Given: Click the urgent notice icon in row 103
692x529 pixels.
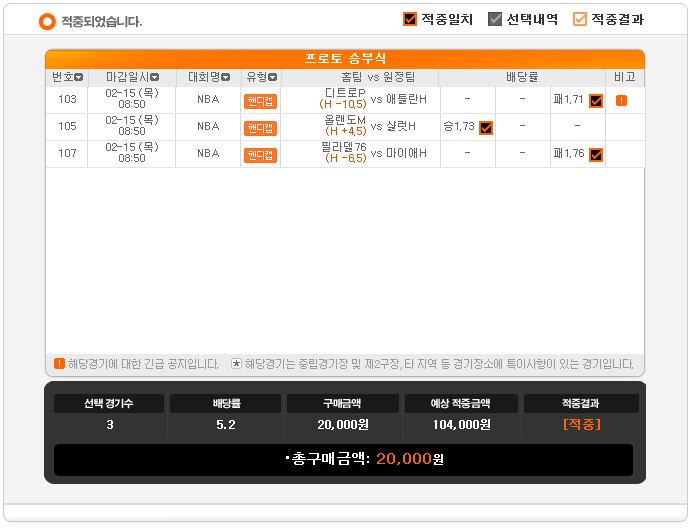Looking at the screenshot, I should [621, 101].
